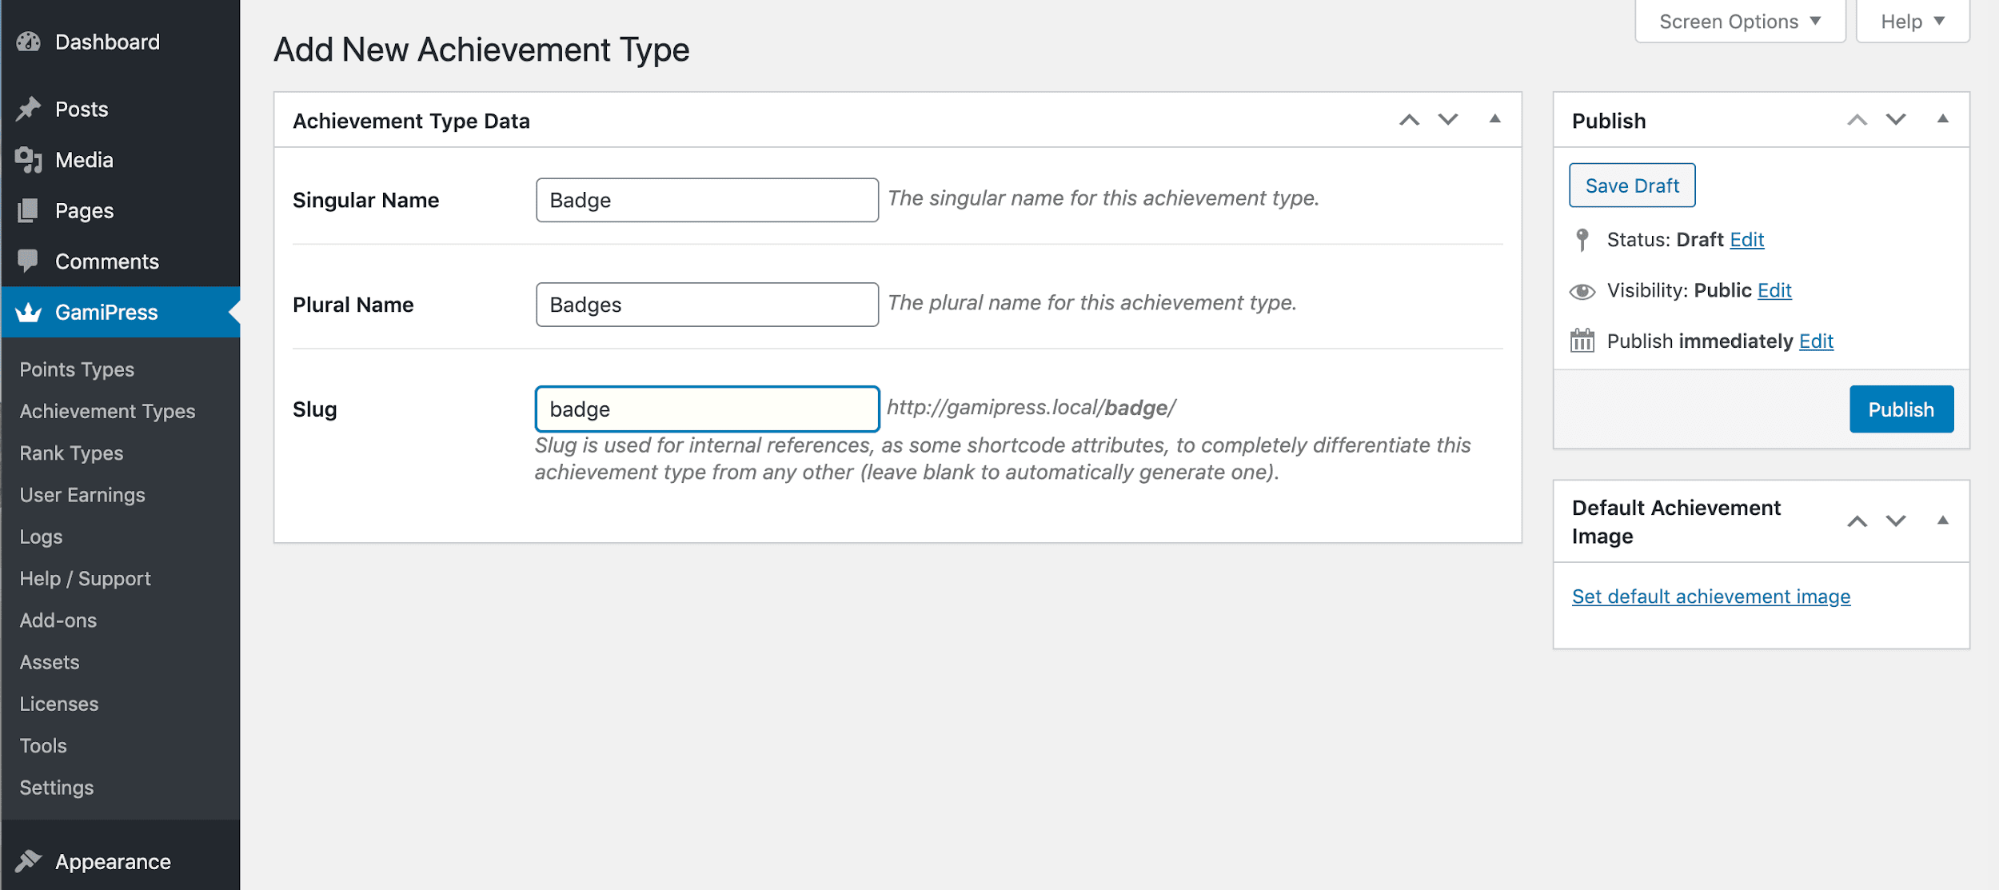This screenshot has height=890, width=1999.
Task: Open Add-ons submenu
Action: coord(58,620)
